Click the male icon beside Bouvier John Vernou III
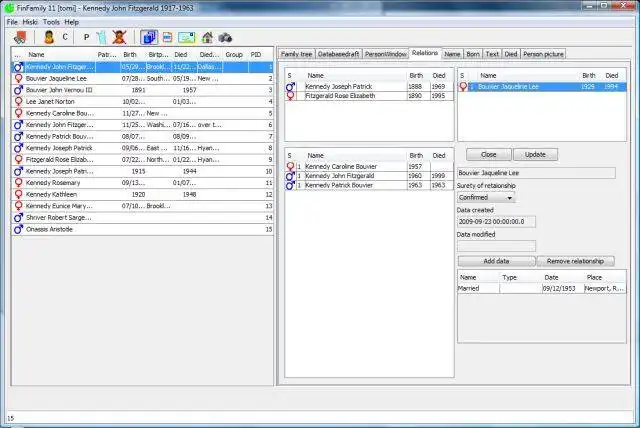Viewport: 640px width, 428px height. (x=18, y=90)
